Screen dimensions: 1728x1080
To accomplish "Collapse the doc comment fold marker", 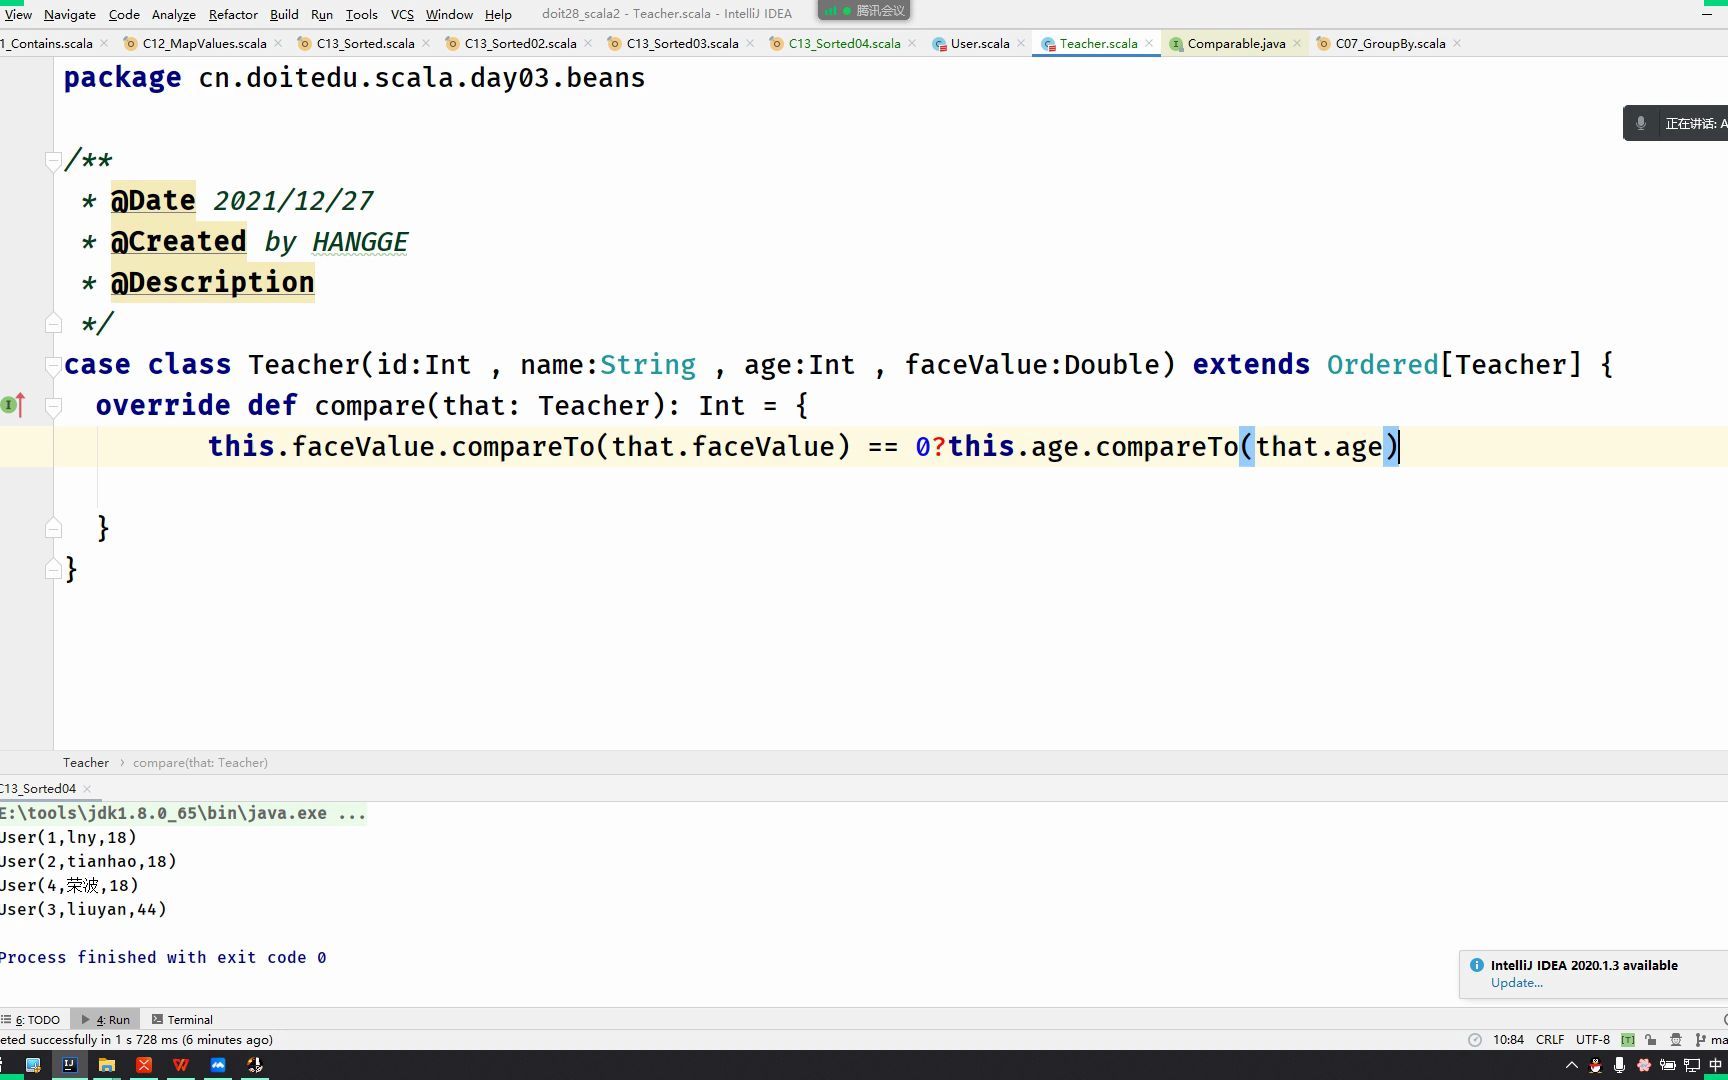I will 53,160.
